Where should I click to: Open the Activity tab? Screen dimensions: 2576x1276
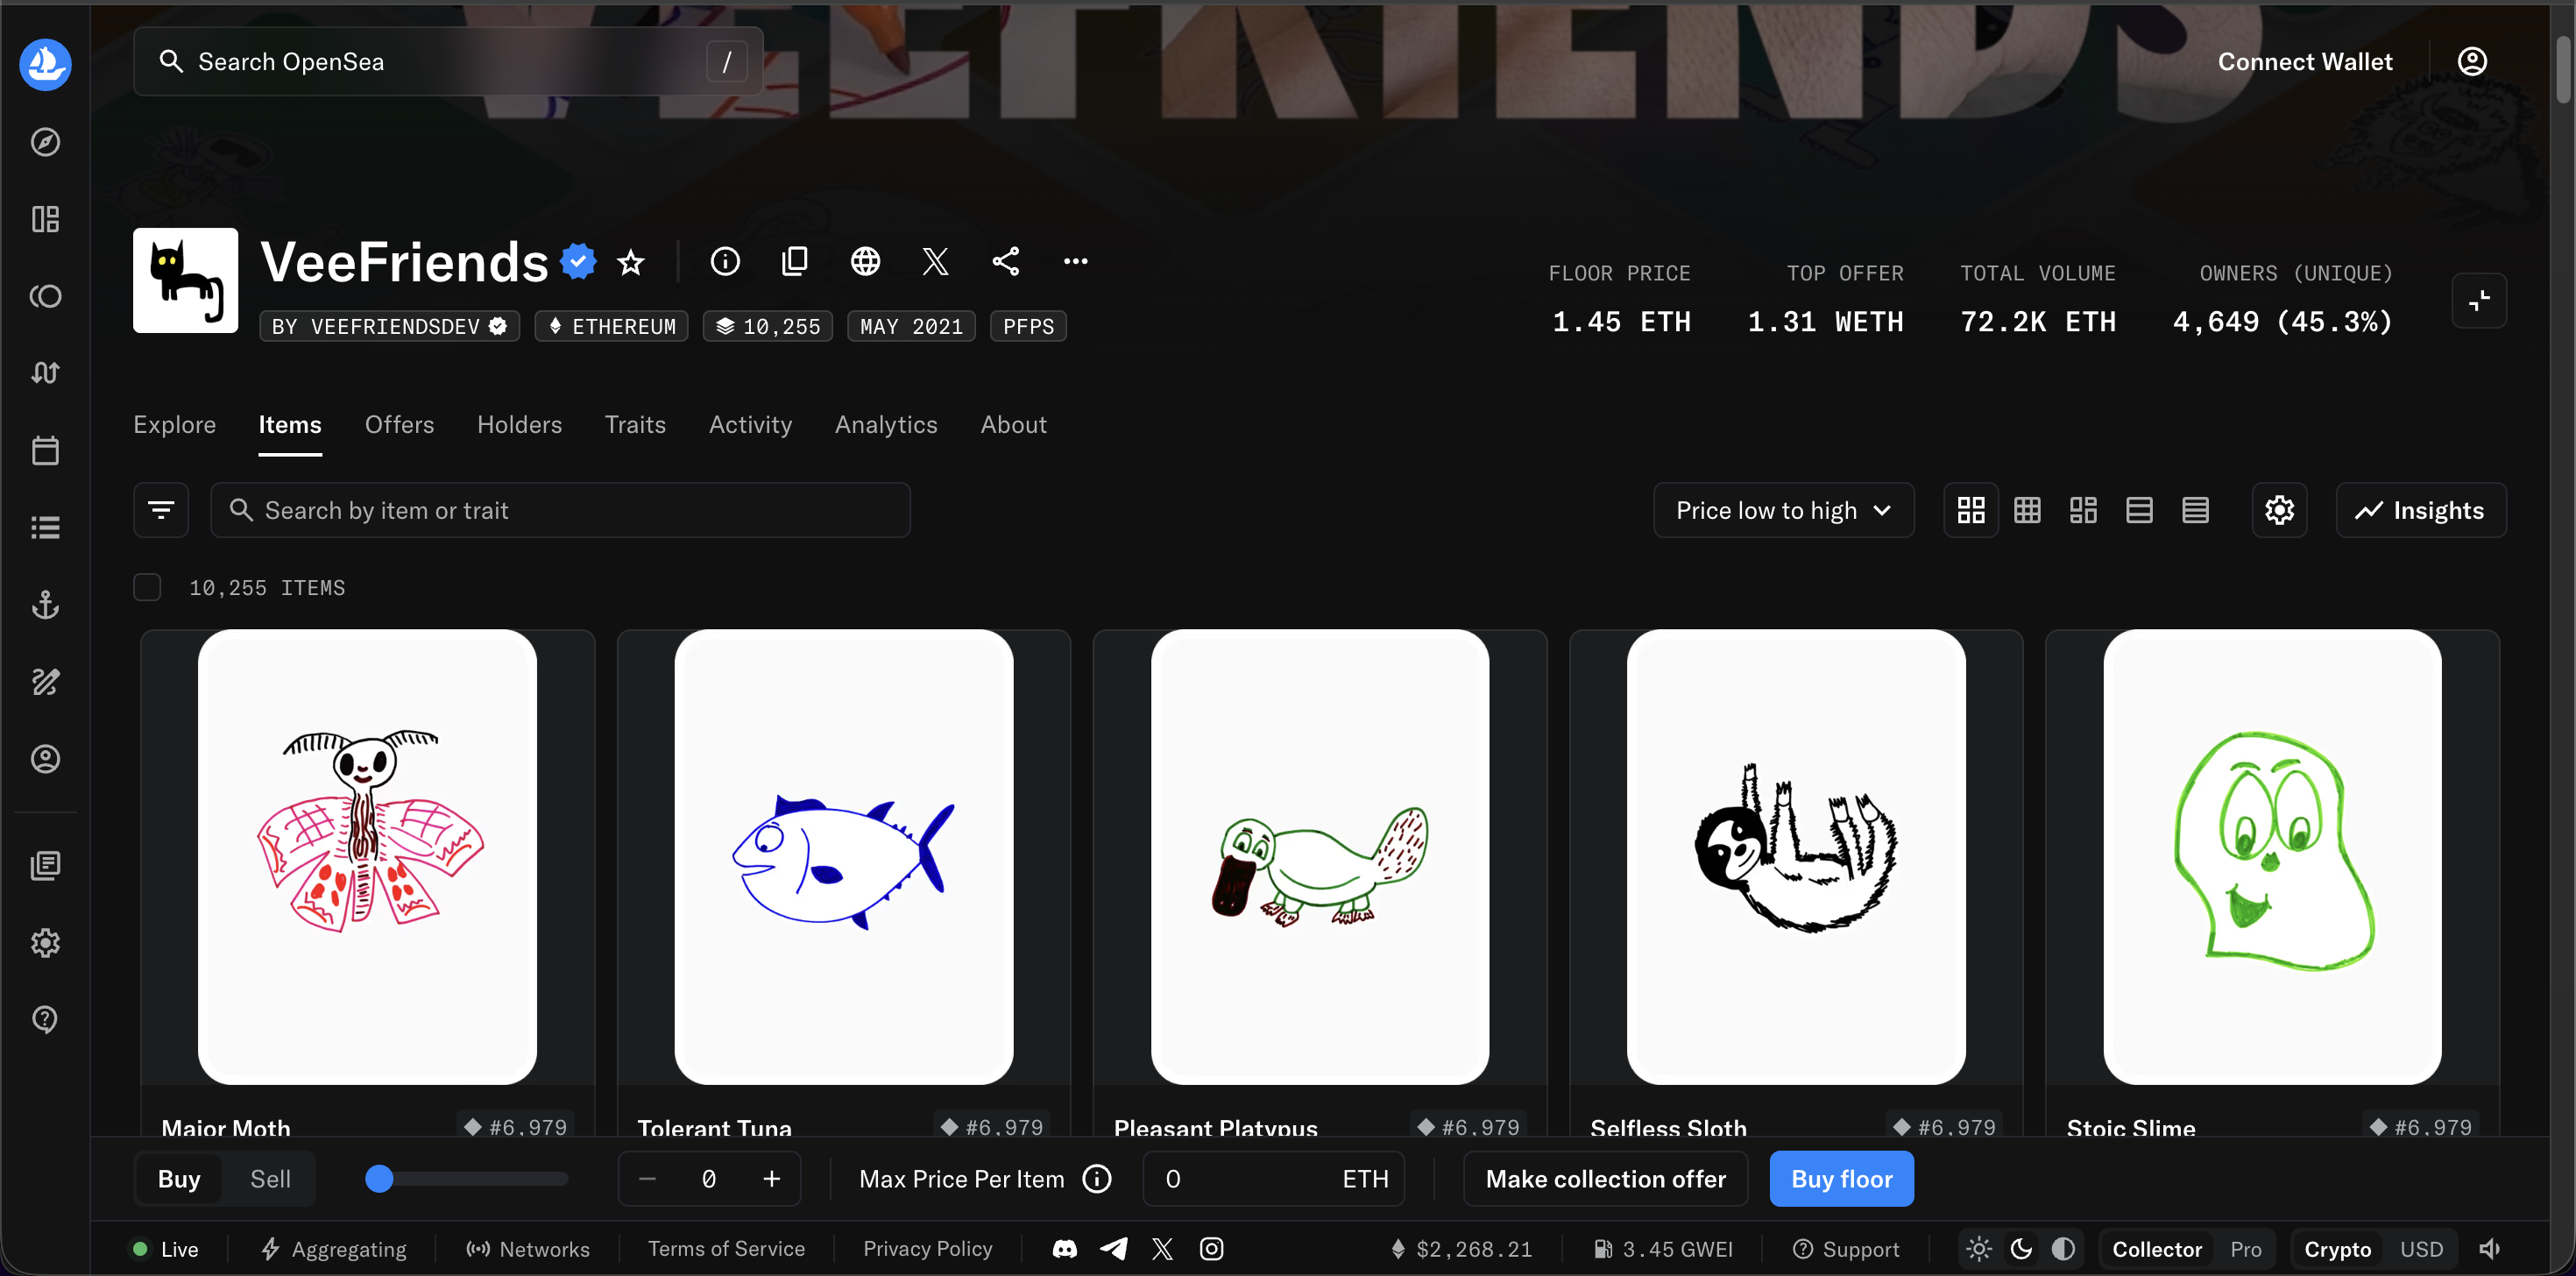point(750,424)
